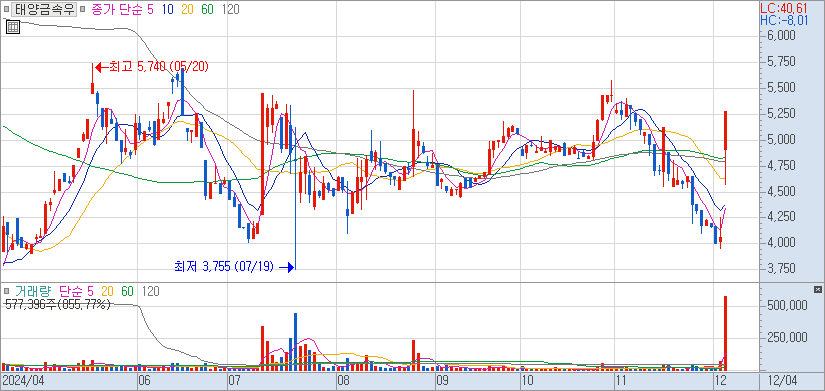The image size is (825, 391).
Task: Click the square marker before 종가 단순
Action: pyautogui.click(x=82, y=9)
